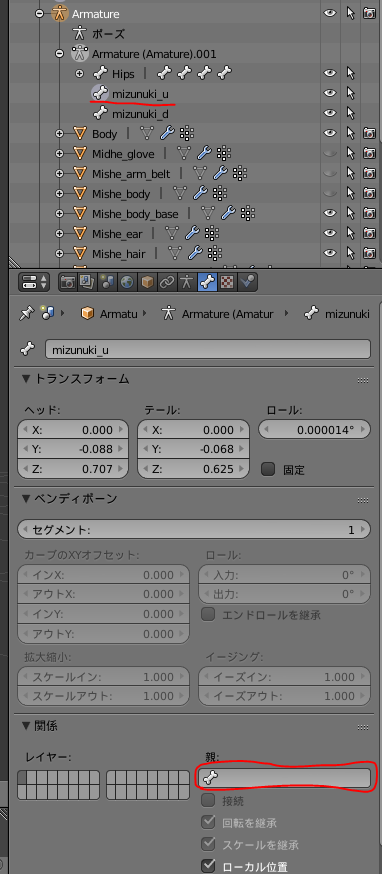Click first child bone icon beside Hips
Screen dimensions: 382x874
[x=165, y=72]
